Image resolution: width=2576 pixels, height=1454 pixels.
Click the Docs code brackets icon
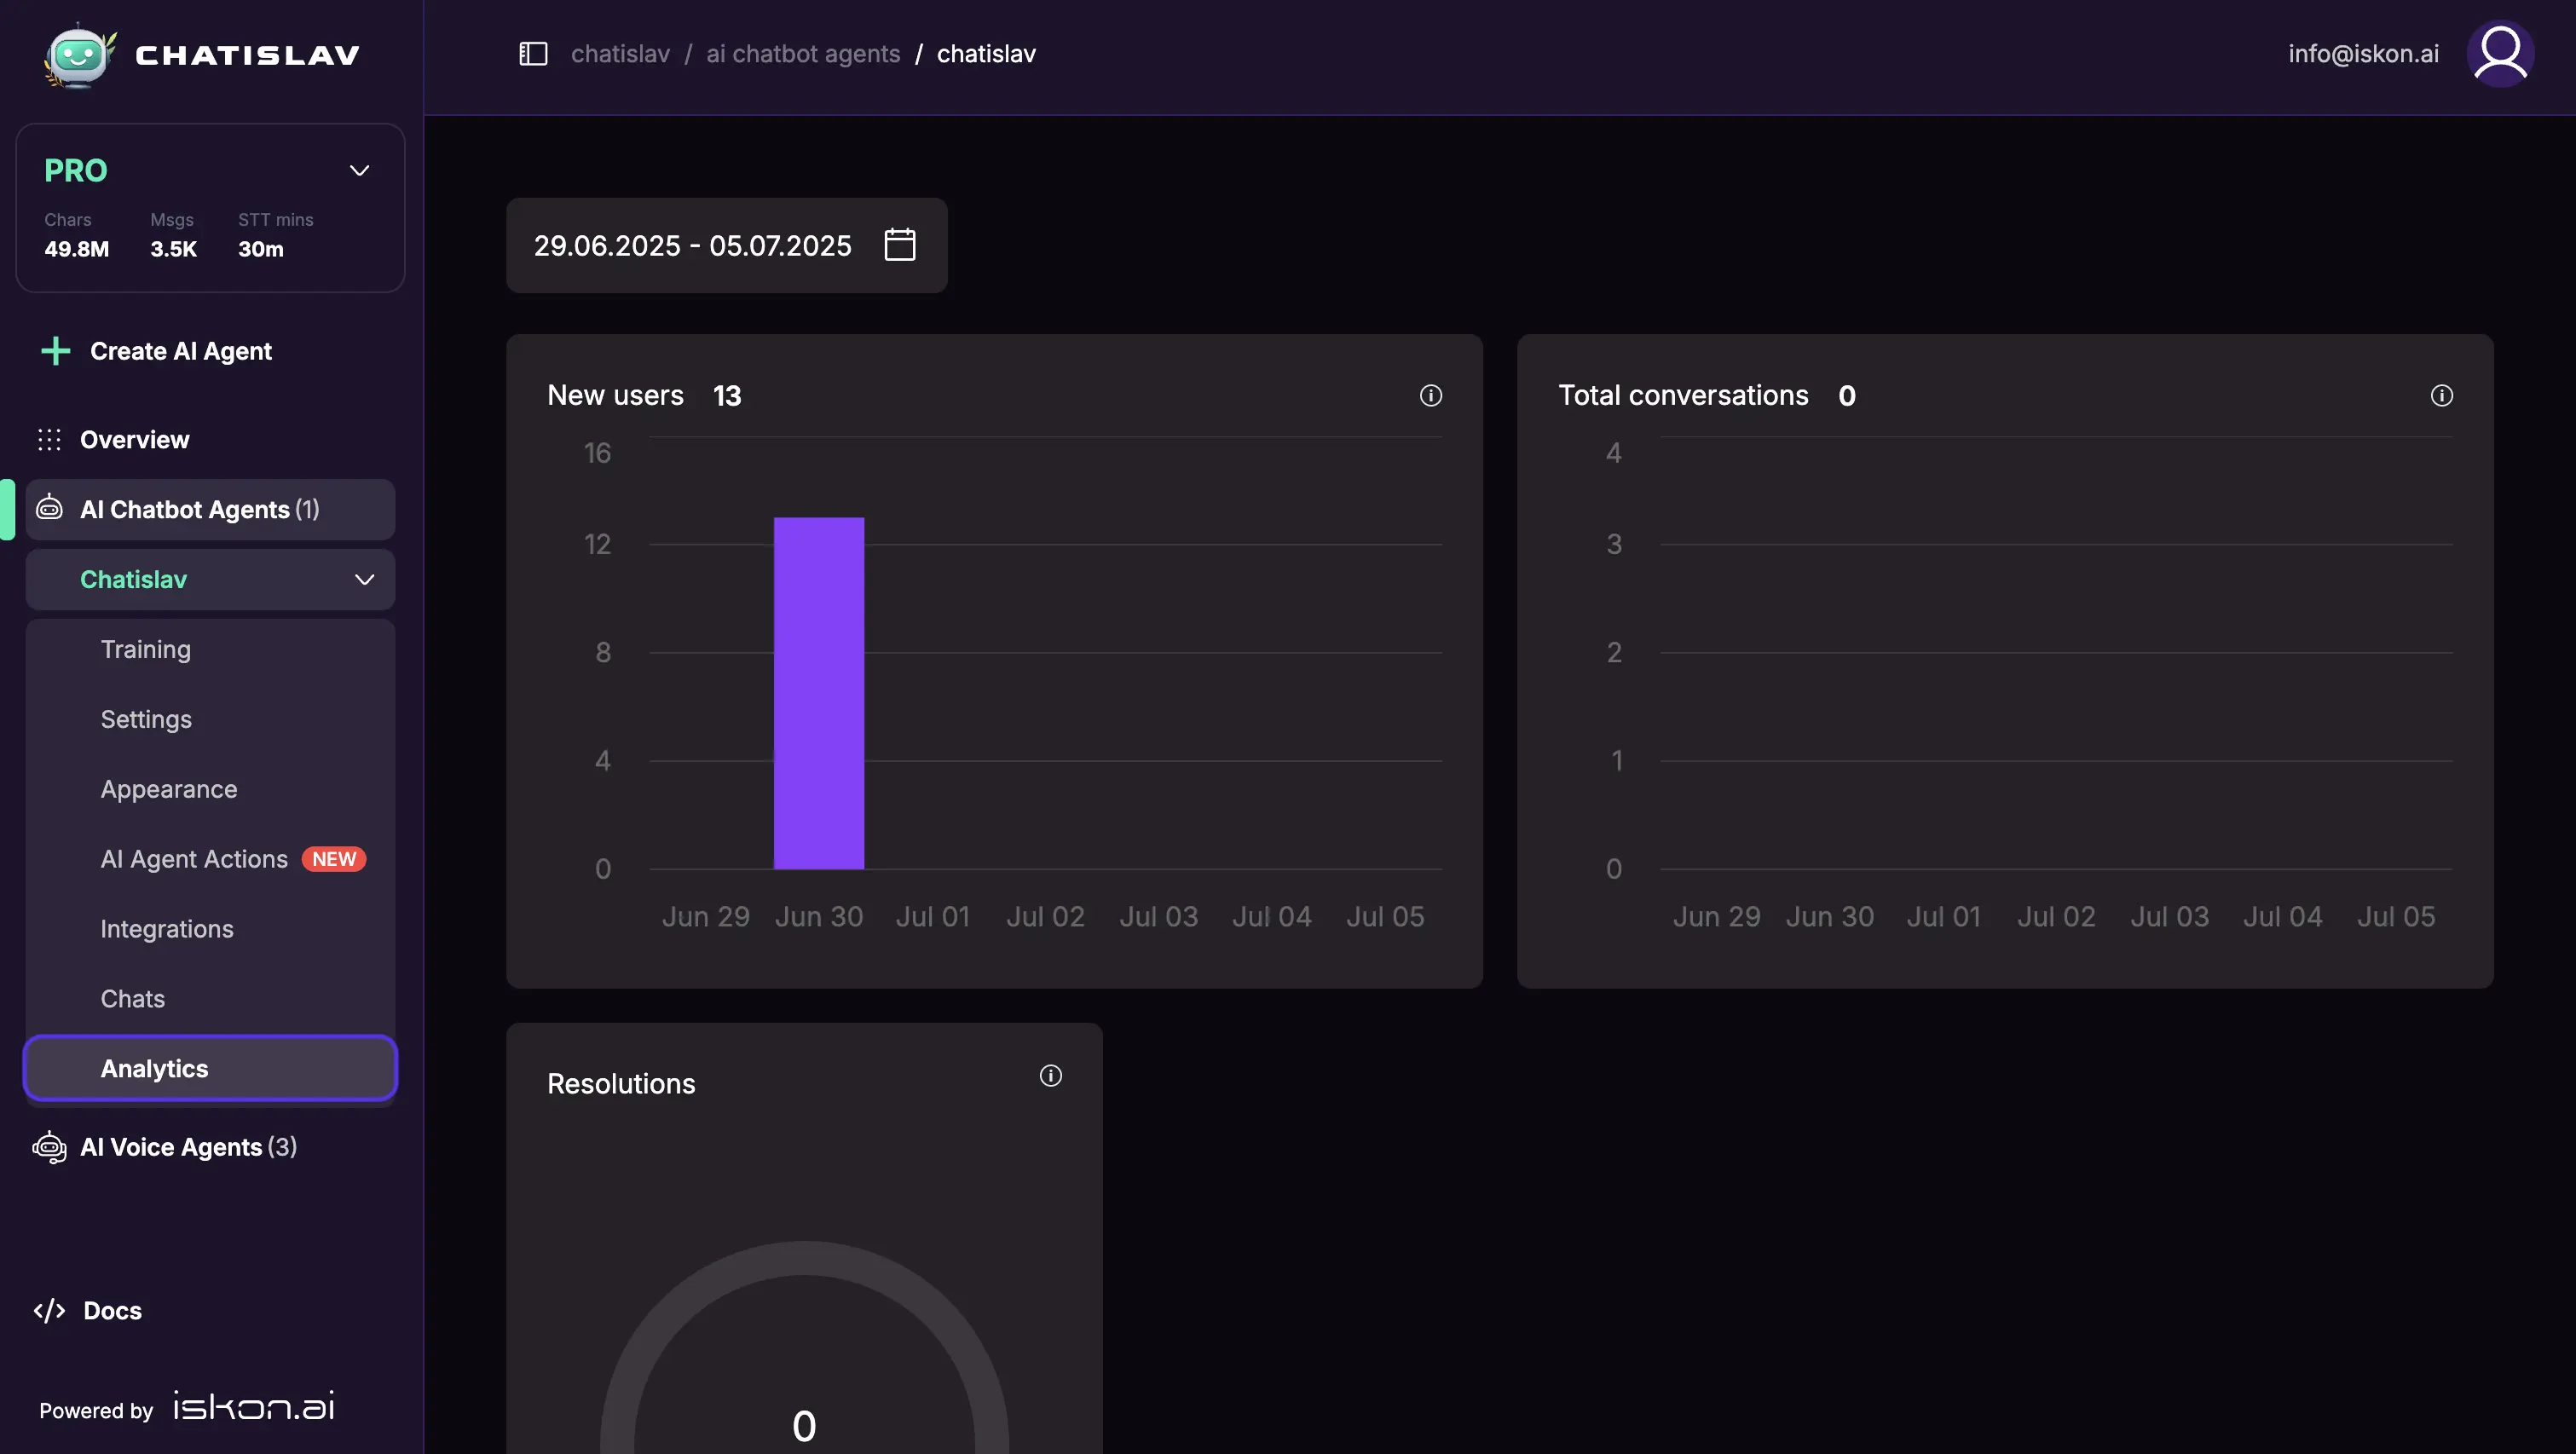pyautogui.click(x=49, y=1311)
